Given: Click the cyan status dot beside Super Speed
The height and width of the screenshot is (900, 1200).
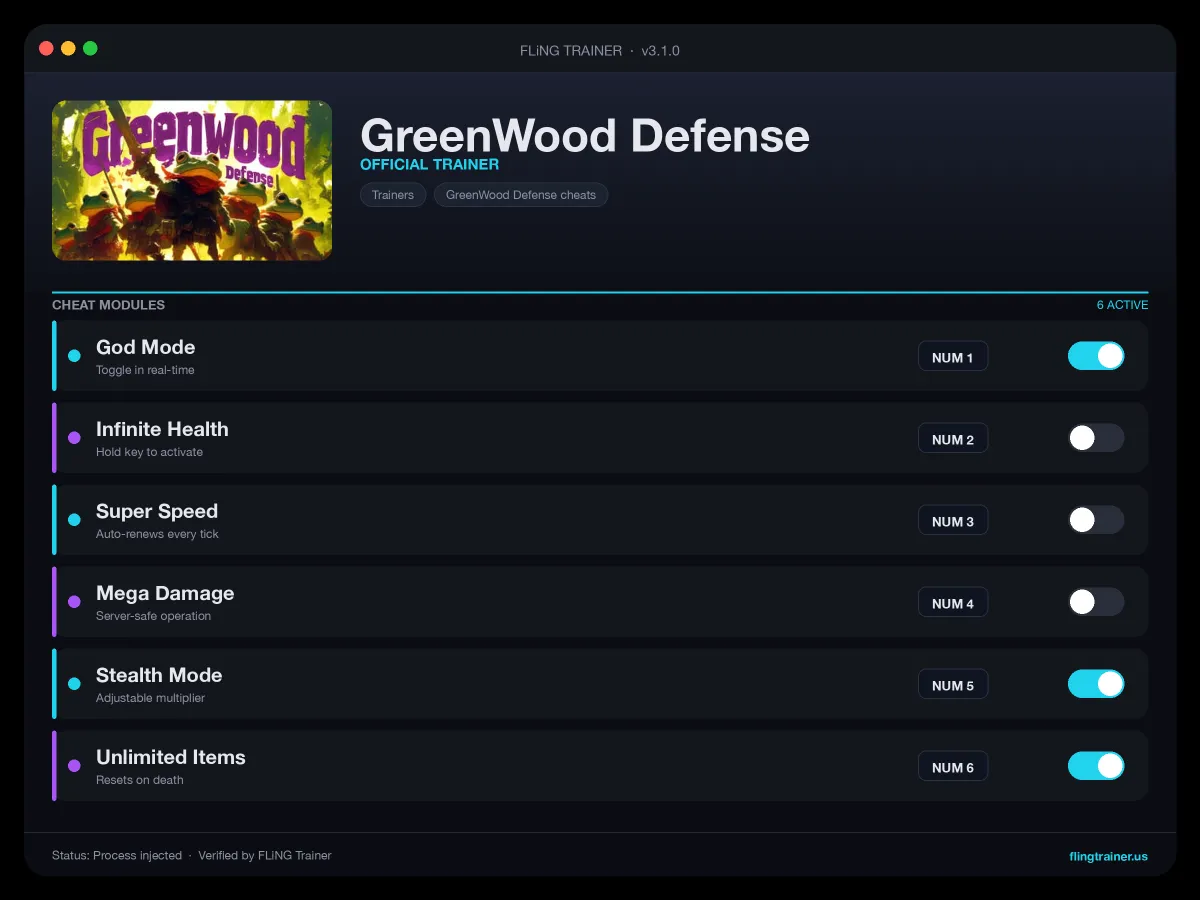Looking at the screenshot, I should [x=74, y=520].
